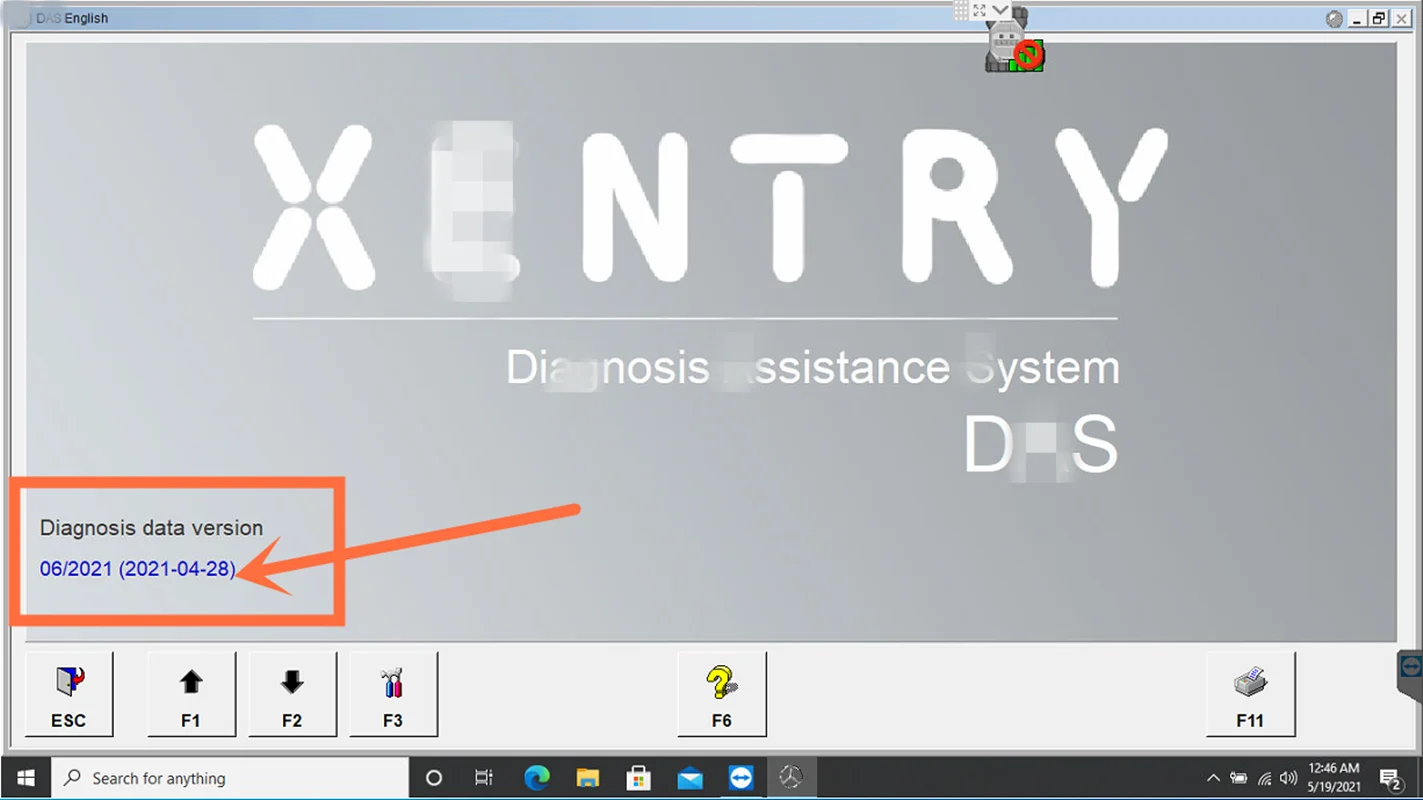Click the taskbar clock showing 12:46 AM

[1334, 778]
